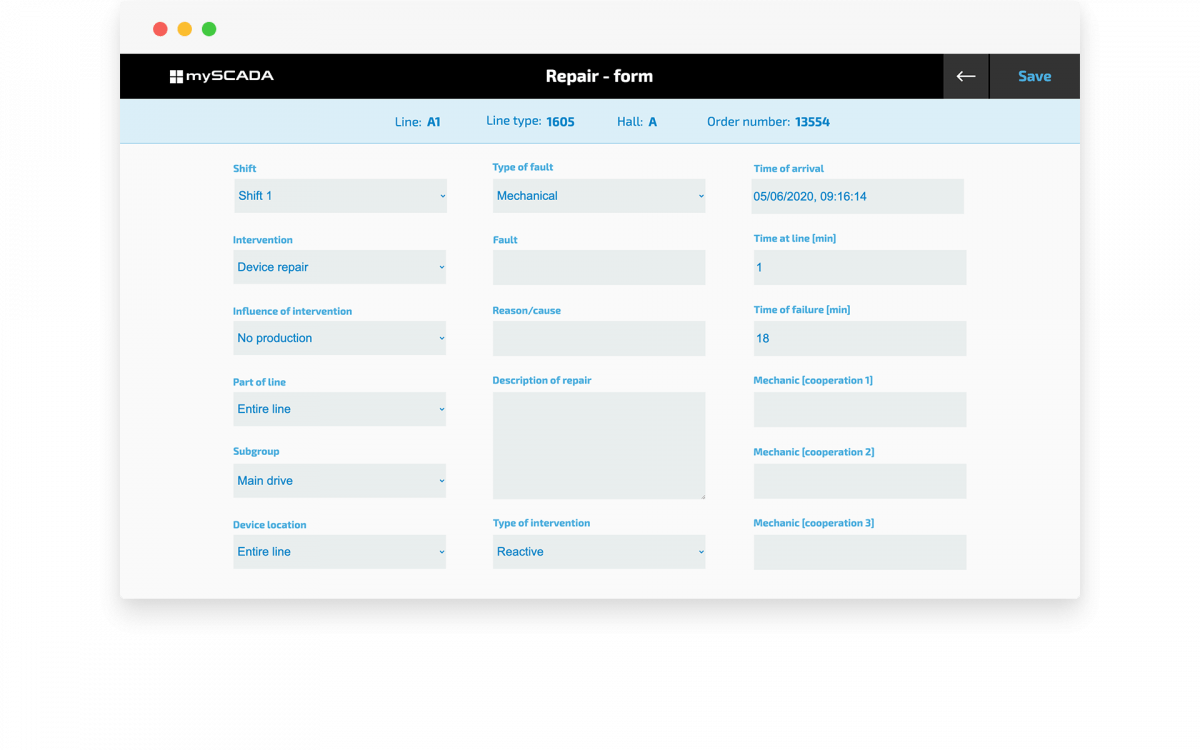1200x750 pixels.
Task: Click the order number value 13554
Action: [812, 122]
